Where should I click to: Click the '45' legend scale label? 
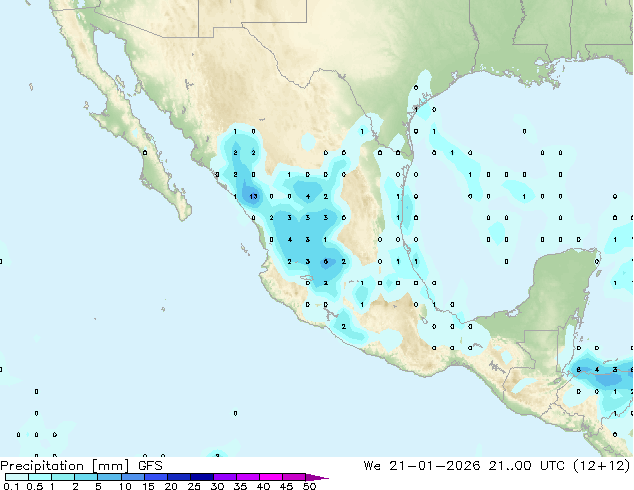click(286, 486)
